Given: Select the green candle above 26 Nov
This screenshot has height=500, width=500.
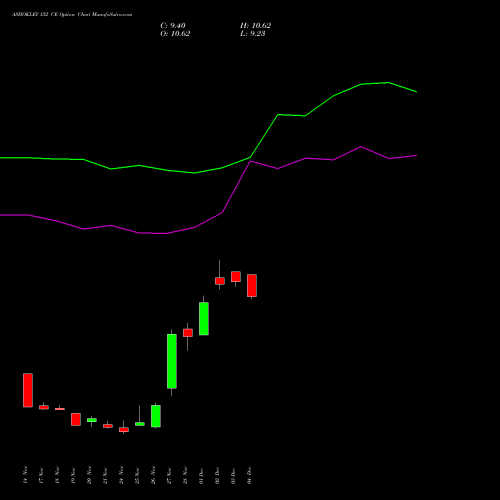Looking at the screenshot, I should (156, 416).
